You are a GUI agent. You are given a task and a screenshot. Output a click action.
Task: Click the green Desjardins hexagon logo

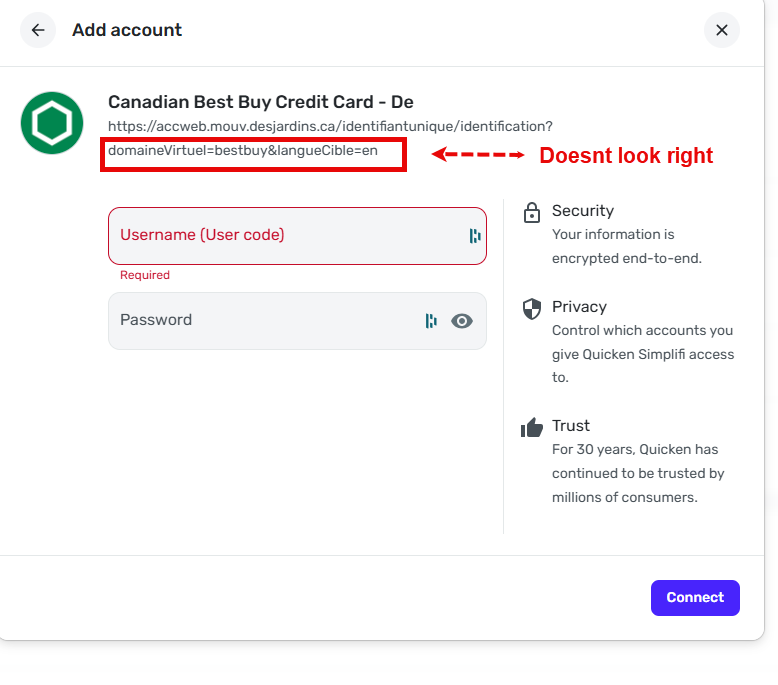pyautogui.click(x=52, y=123)
